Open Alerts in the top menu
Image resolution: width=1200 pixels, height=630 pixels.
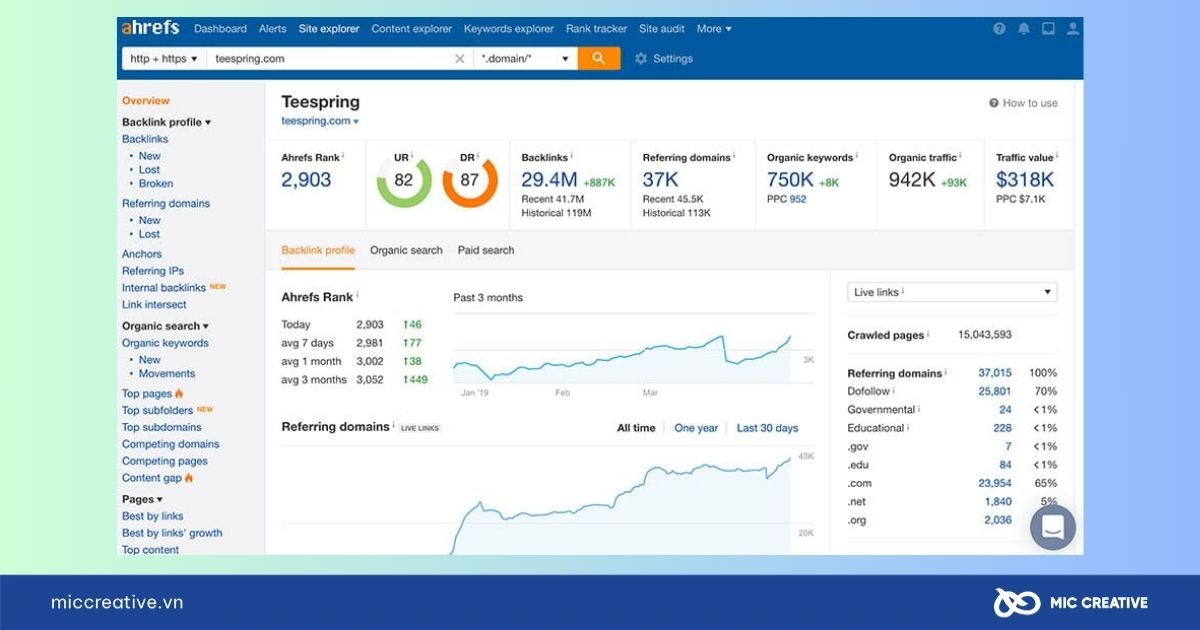click(272, 29)
